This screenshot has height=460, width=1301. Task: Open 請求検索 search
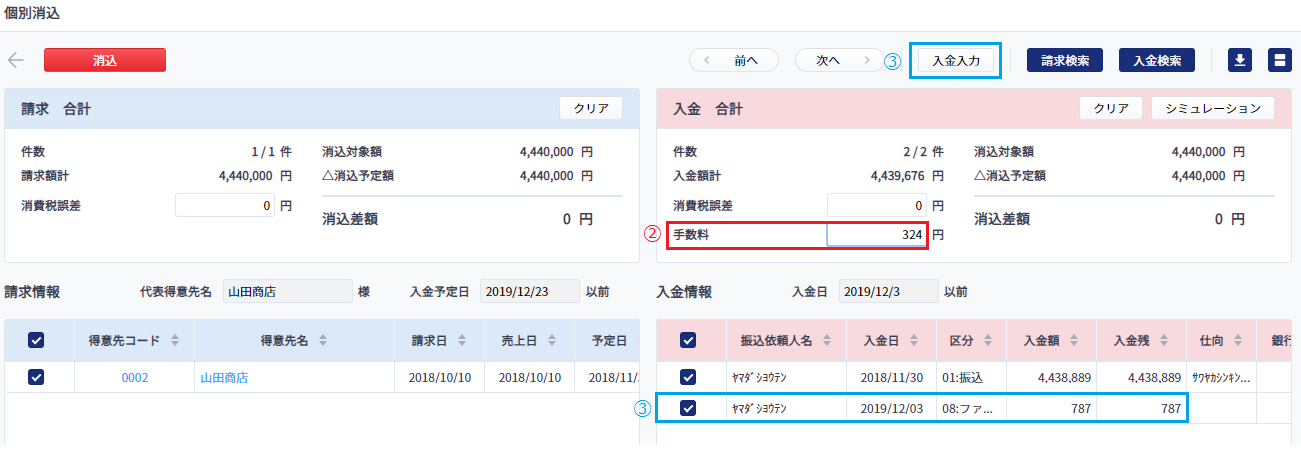point(1065,60)
